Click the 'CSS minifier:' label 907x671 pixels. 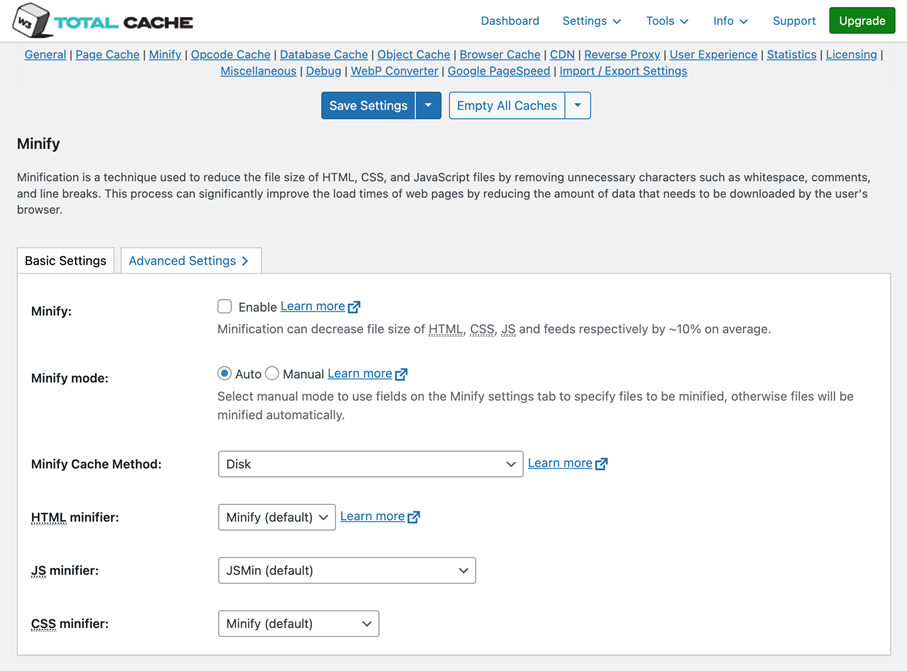tap(70, 624)
